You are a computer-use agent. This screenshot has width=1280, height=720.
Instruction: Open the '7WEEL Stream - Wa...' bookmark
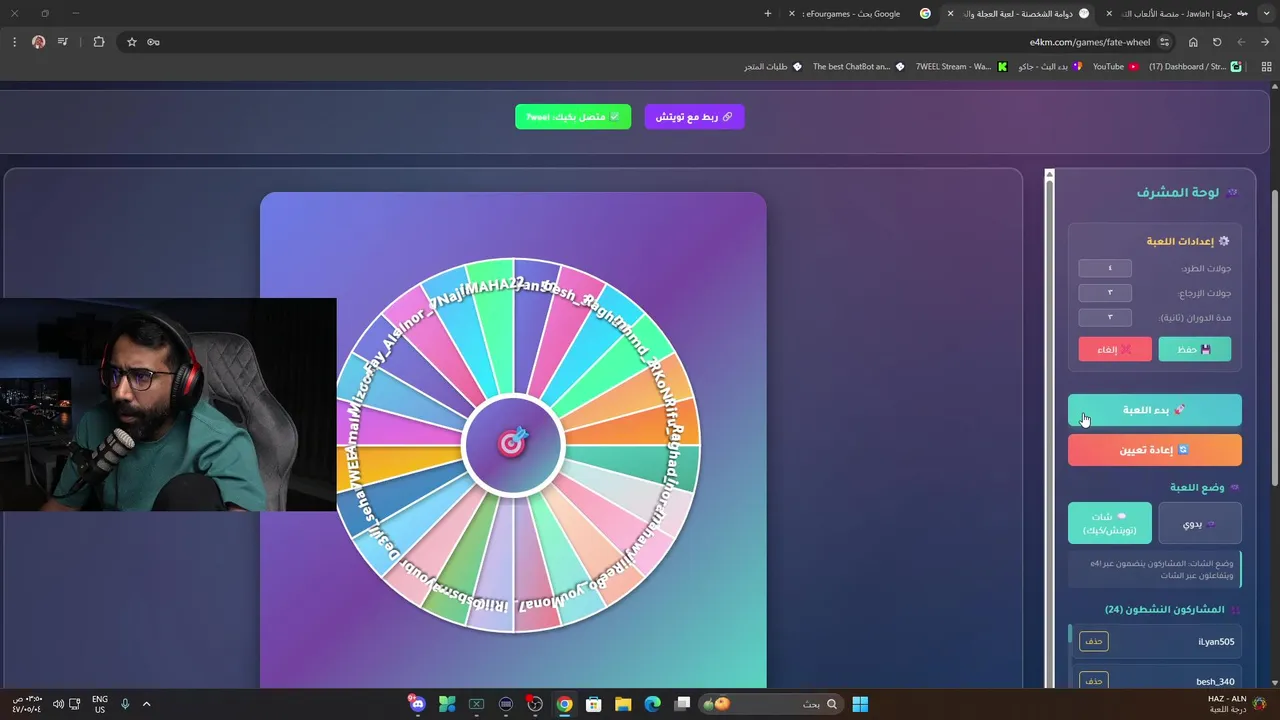pyautogui.click(x=961, y=66)
